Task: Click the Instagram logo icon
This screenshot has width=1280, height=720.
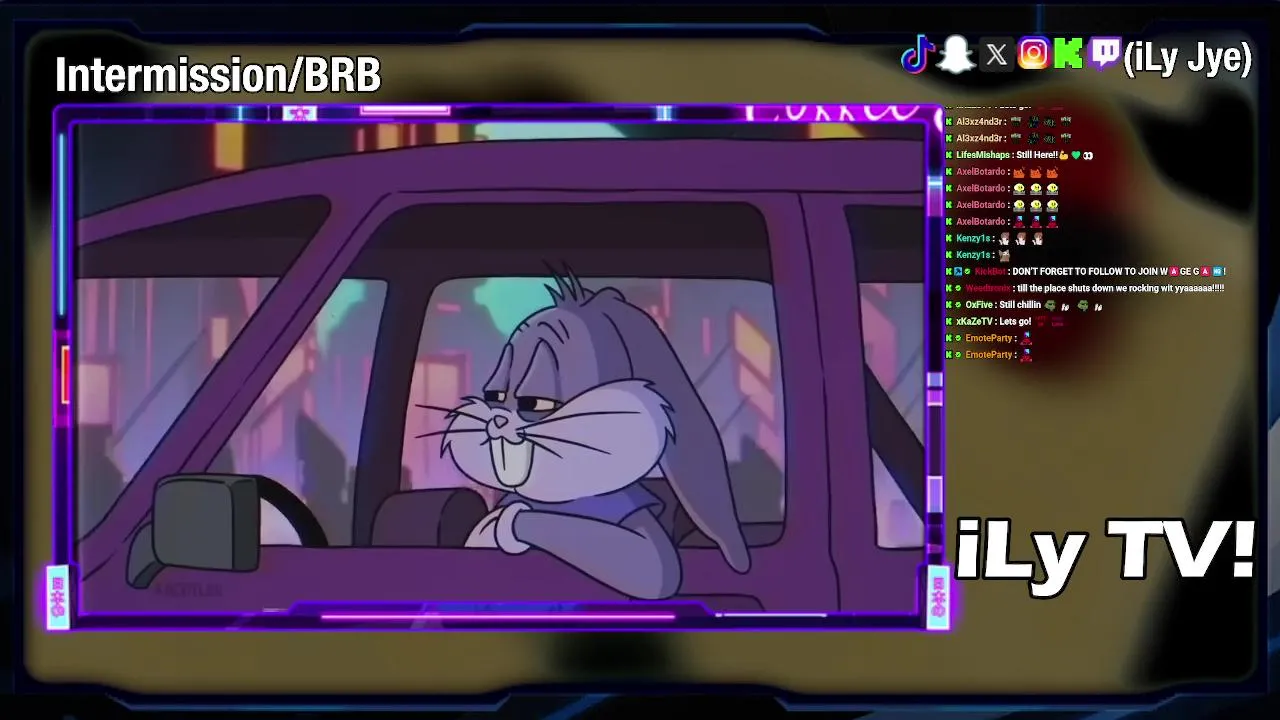Action: click(x=1033, y=53)
